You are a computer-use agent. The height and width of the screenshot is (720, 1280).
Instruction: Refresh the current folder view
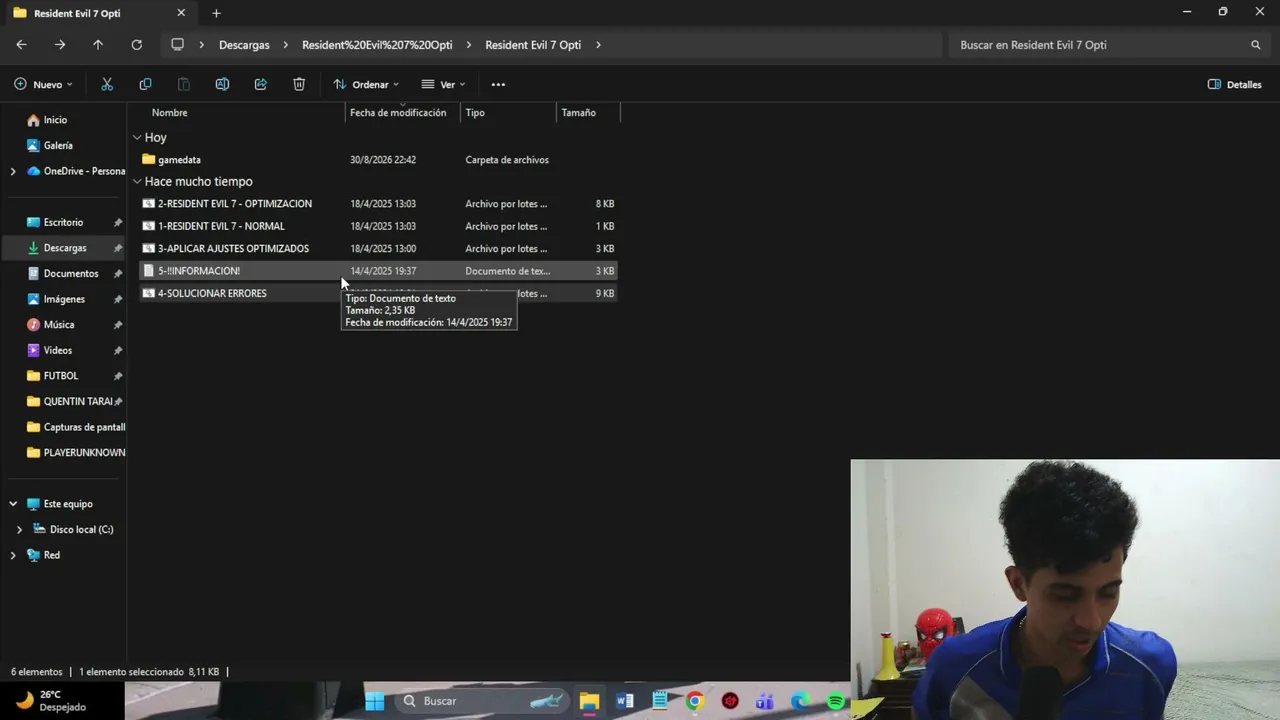click(x=137, y=45)
